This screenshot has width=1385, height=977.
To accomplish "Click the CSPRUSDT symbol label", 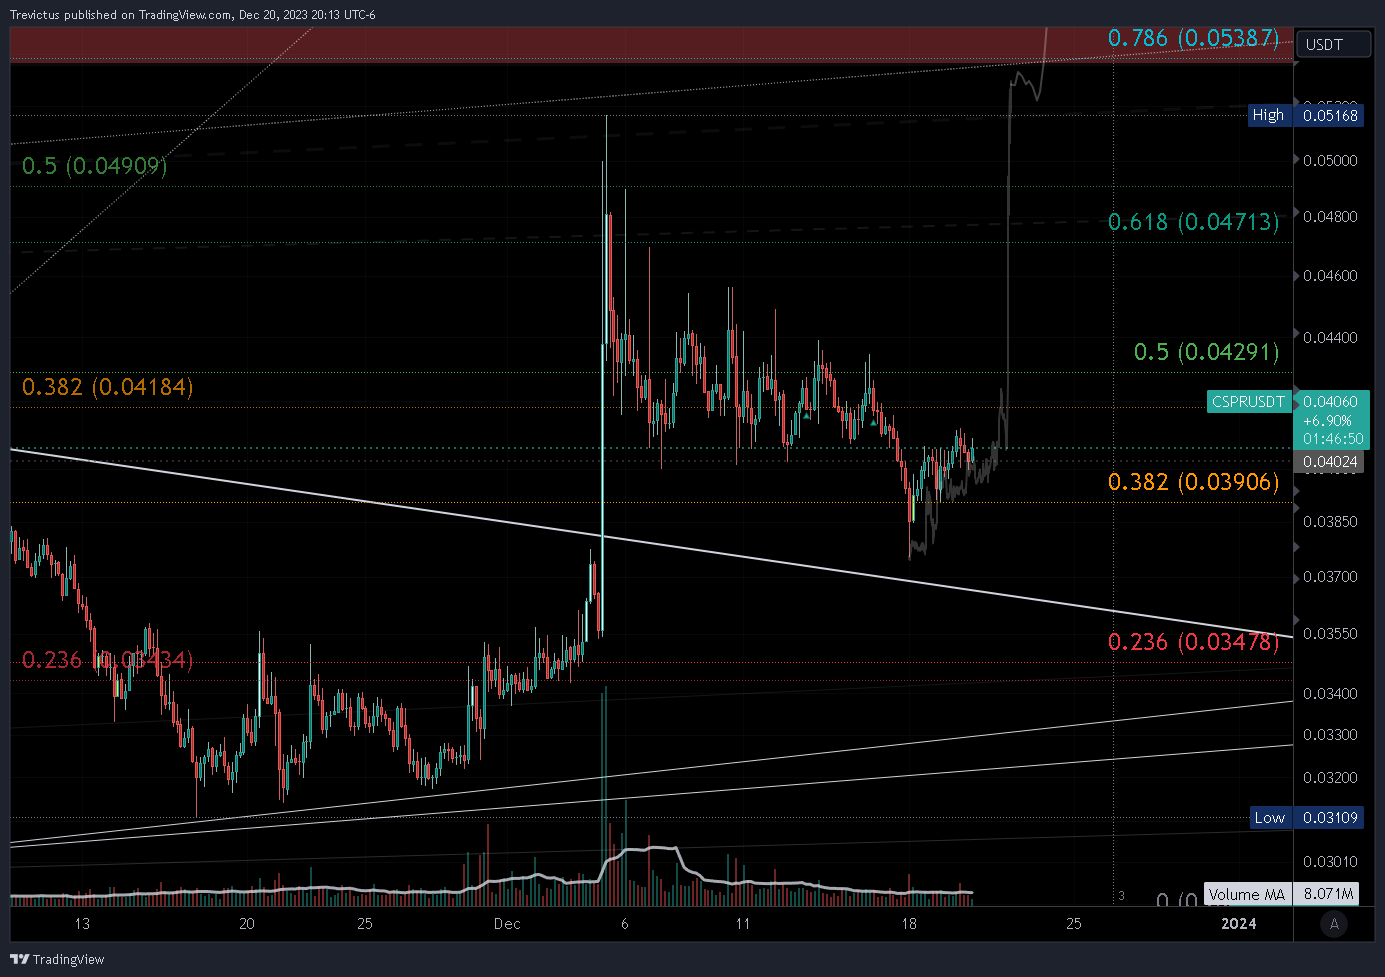I will [x=1248, y=401].
